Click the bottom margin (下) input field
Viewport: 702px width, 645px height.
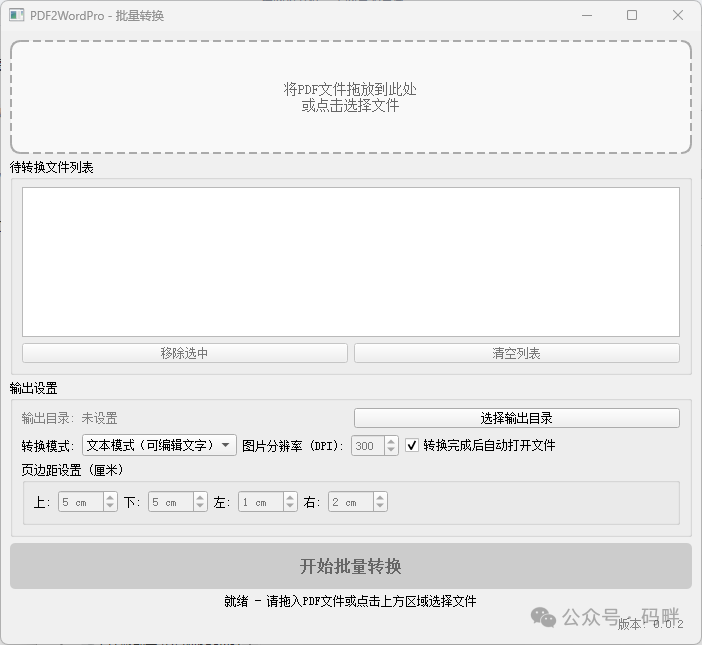[169, 503]
